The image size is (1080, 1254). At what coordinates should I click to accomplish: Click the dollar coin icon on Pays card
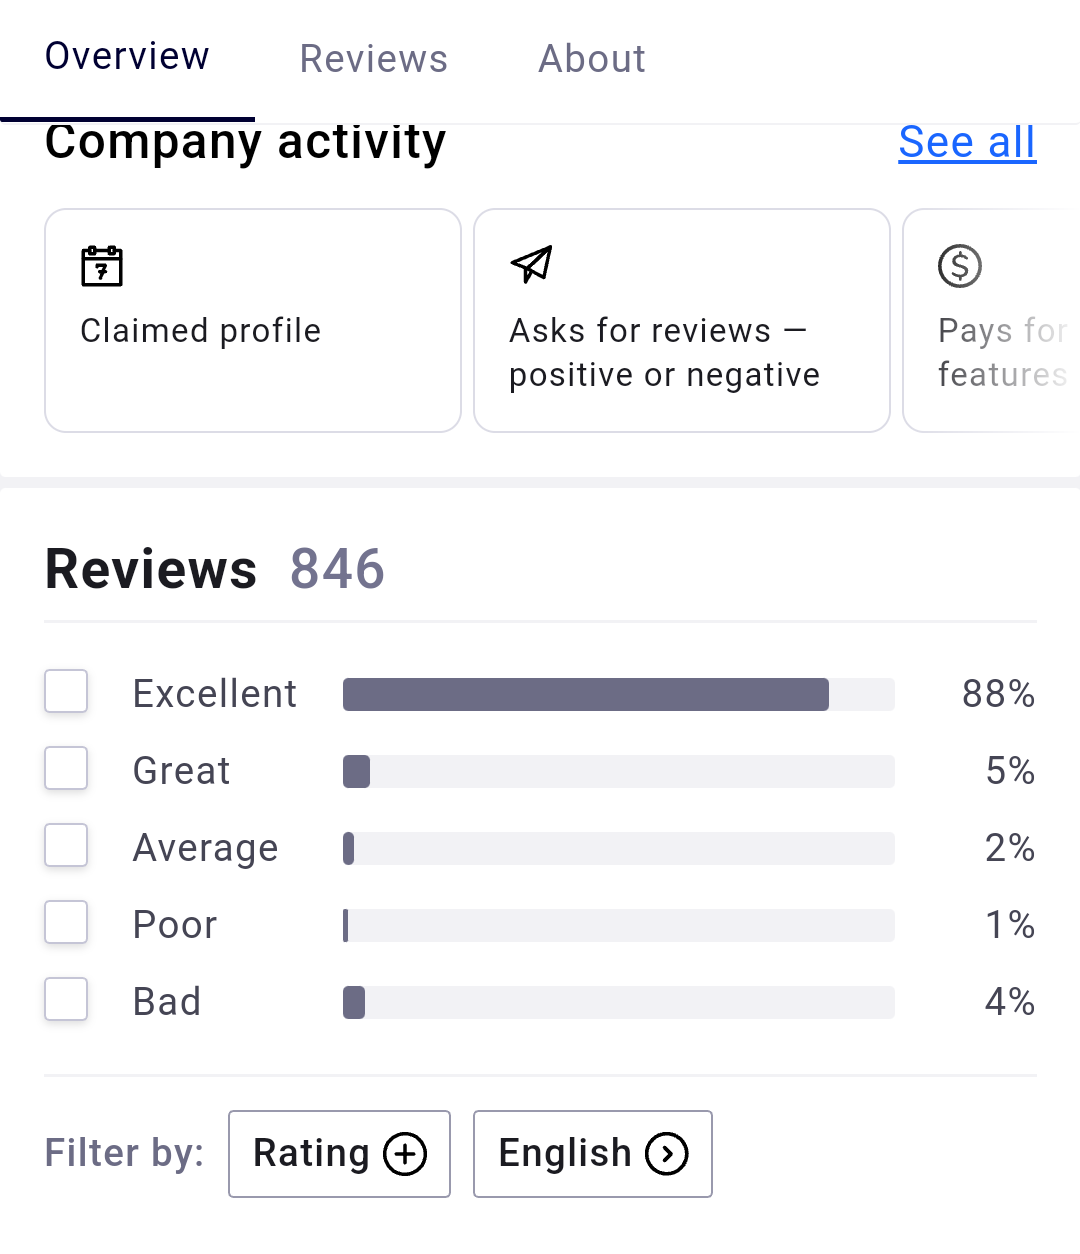point(960,266)
